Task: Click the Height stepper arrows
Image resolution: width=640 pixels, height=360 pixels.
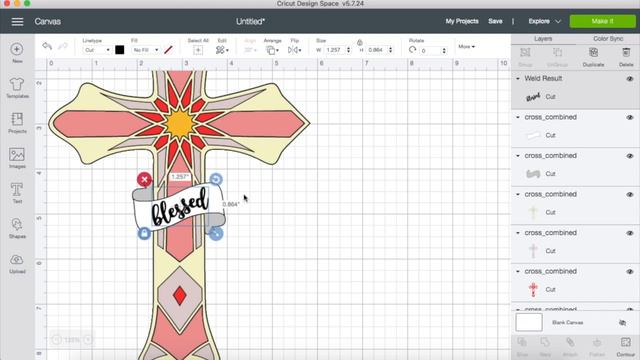Action: [x=391, y=50]
